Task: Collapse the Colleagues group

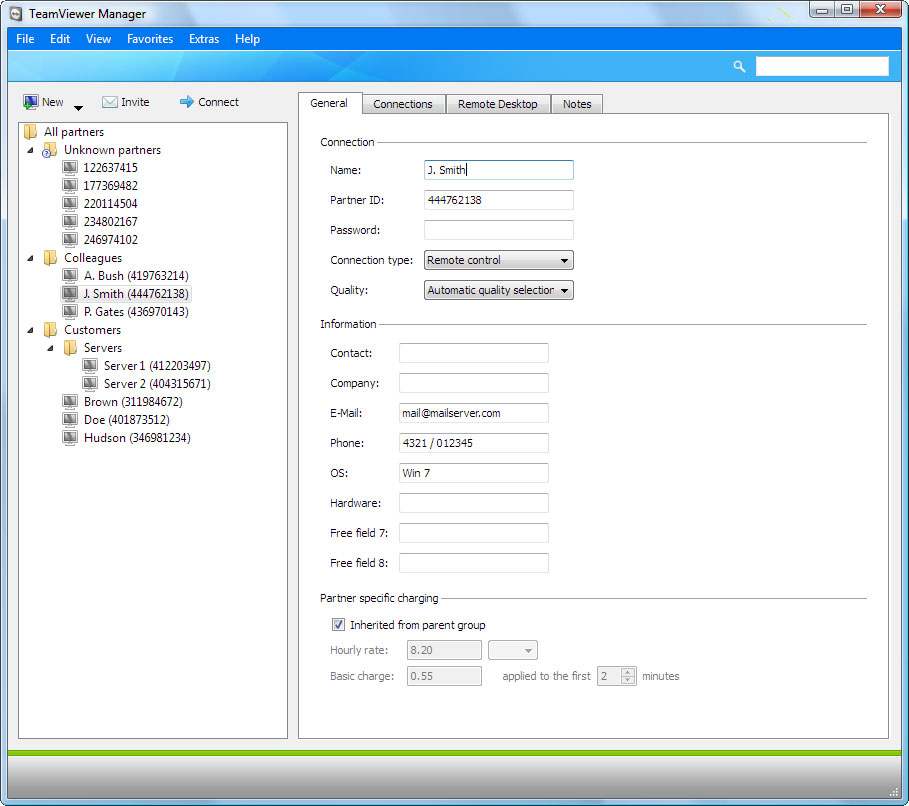Action: click(x=30, y=258)
